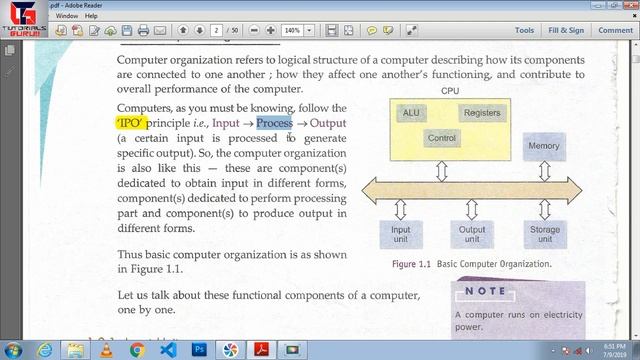Click the Create PDF online icon
Viewport: 640px width, 360px height.
point(78,30)
